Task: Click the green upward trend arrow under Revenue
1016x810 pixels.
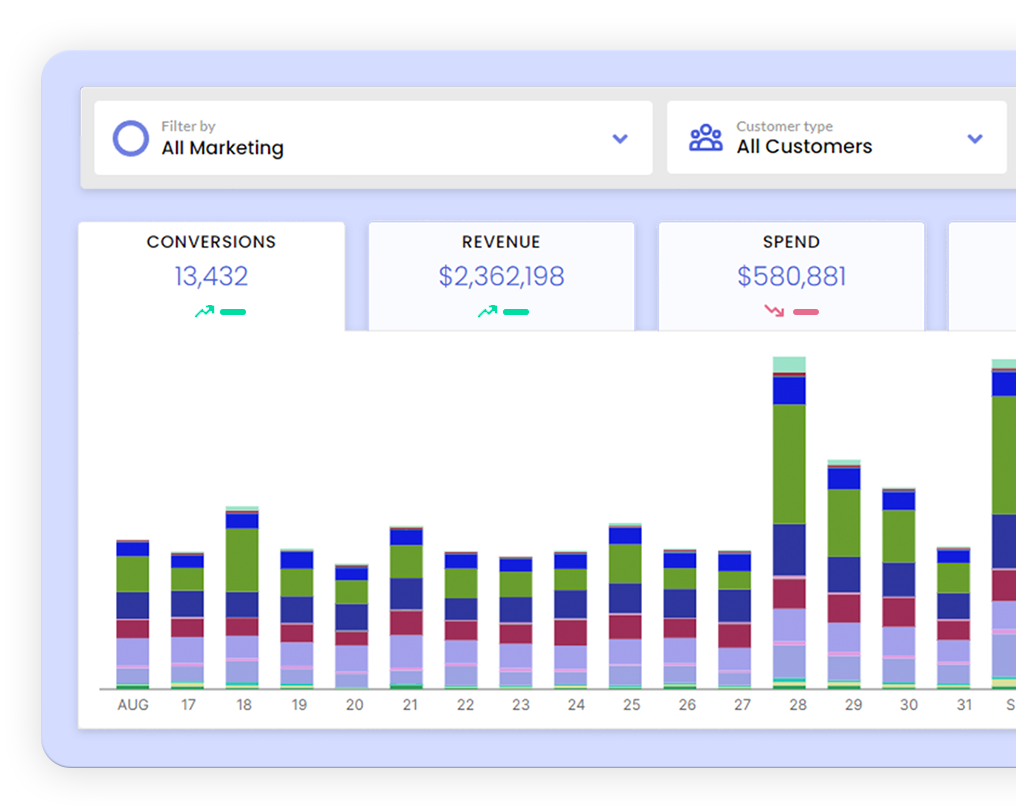Action: (487, 312)
